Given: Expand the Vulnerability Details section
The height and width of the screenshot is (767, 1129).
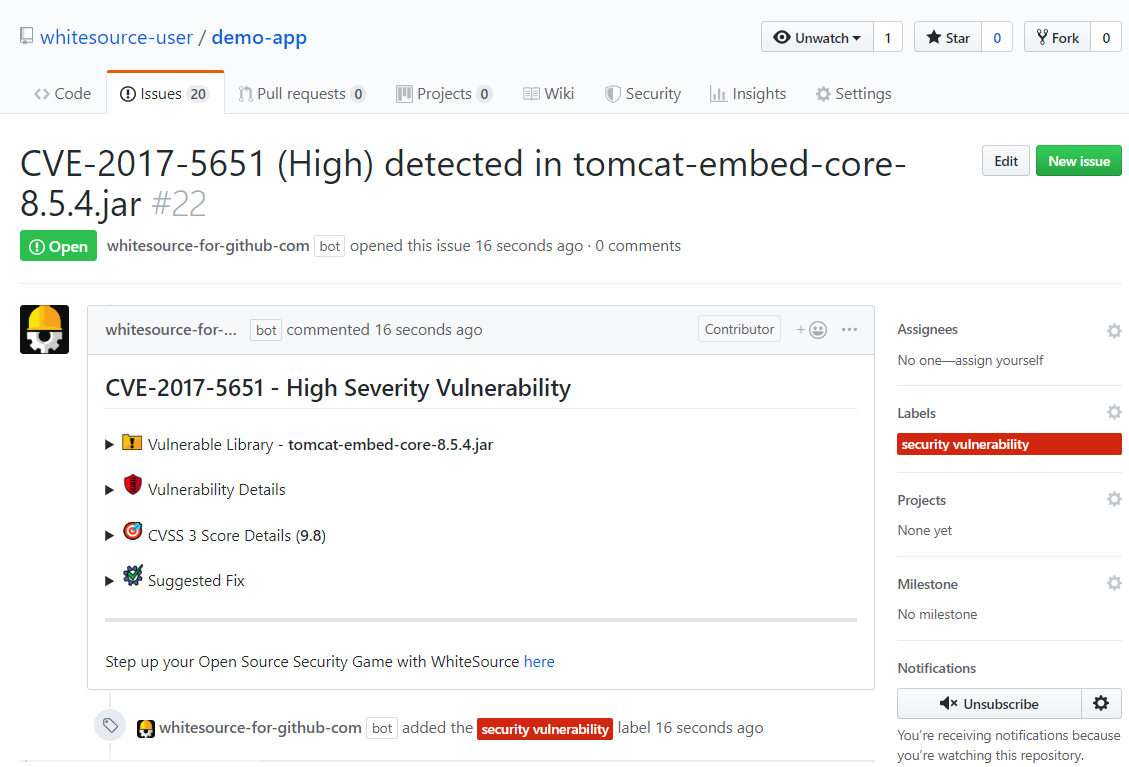Looking at the screenshot, I should pyautogui.click(x=110, y=490).
